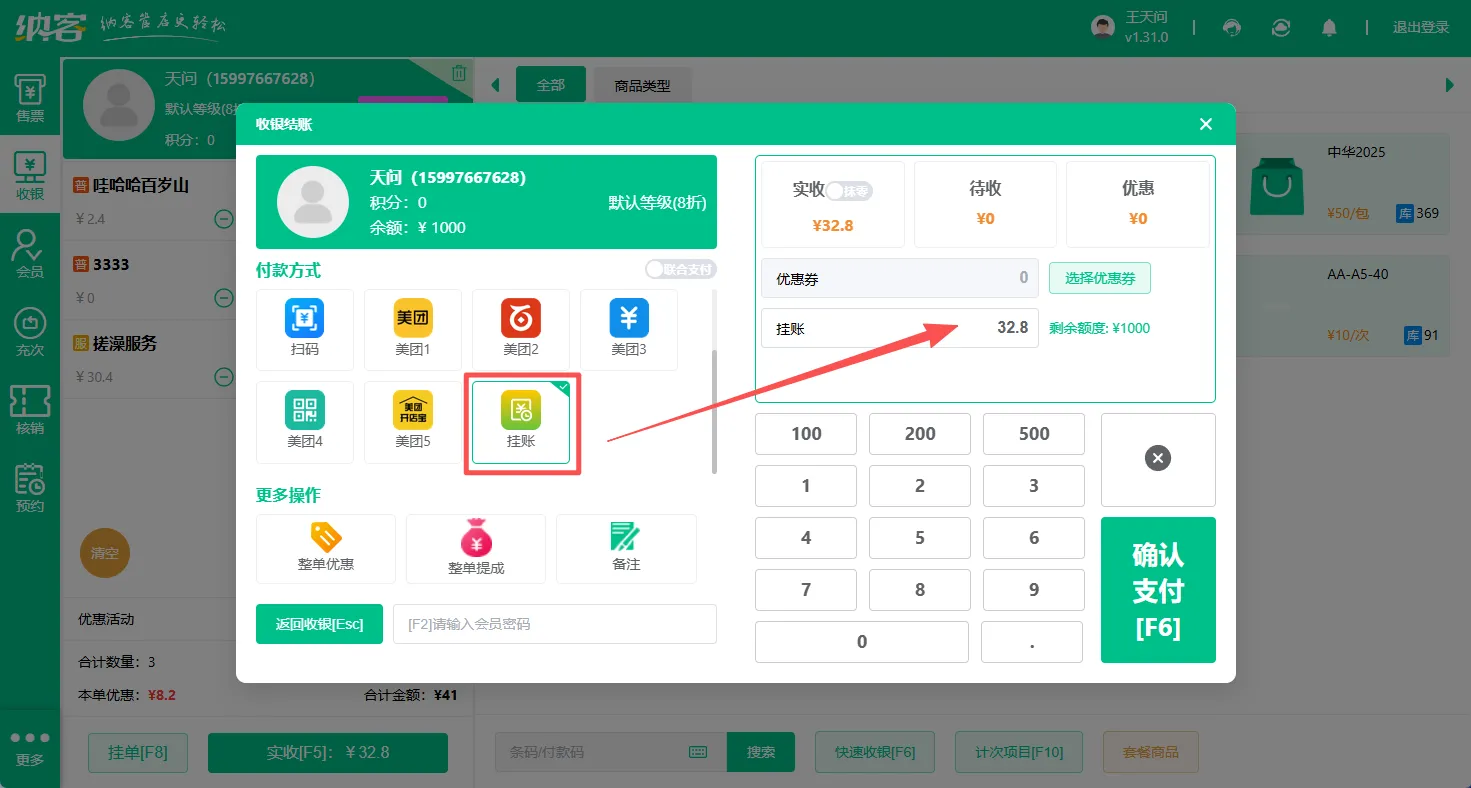The height and width of the screenshot is (788, 1471).
Task: Open the 选择优惠券 coupon selector
Action: 1099,278
